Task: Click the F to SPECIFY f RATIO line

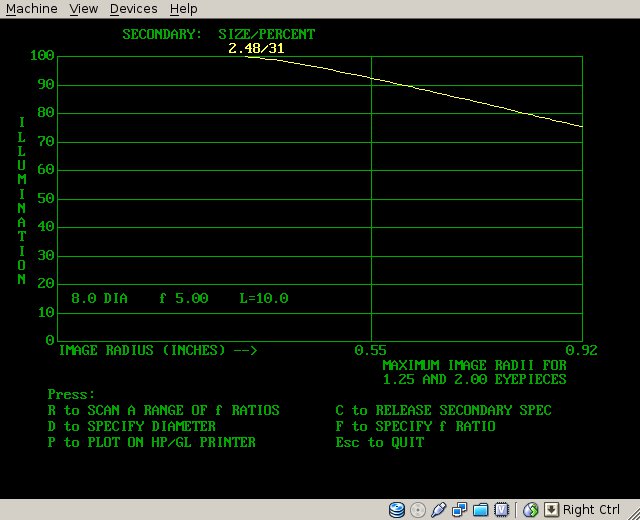Action: tap(416, 426)
